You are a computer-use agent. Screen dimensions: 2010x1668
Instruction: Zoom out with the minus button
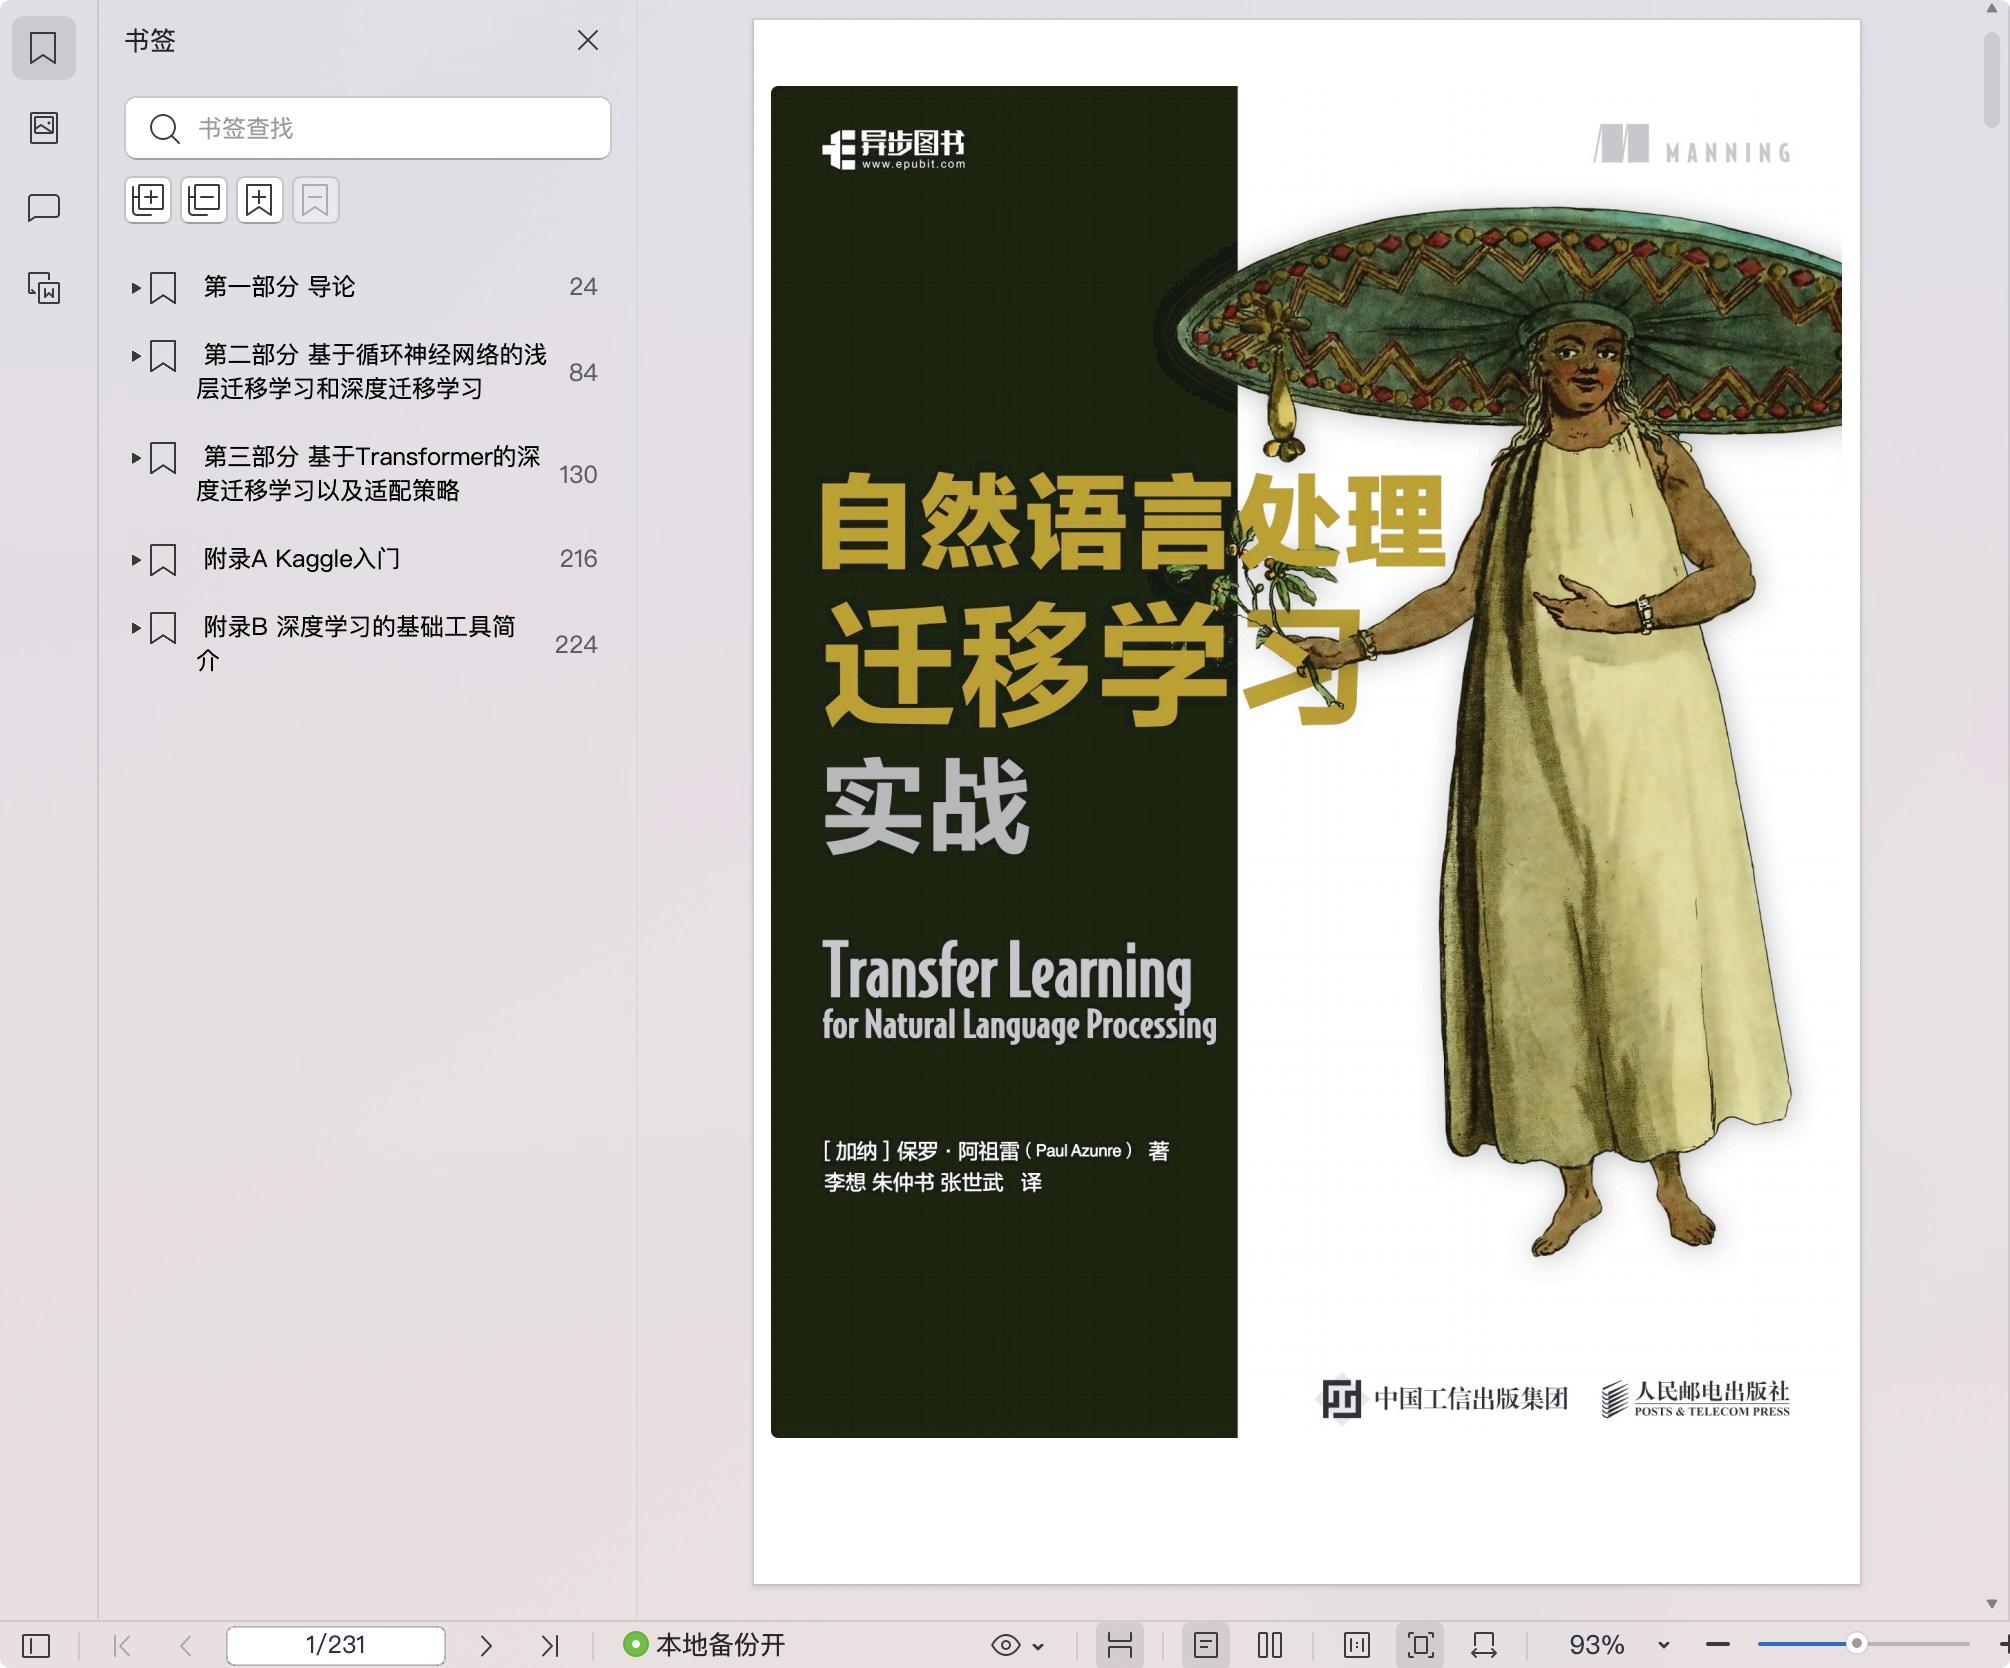pyautogui.click(x=1718, y=1645)
